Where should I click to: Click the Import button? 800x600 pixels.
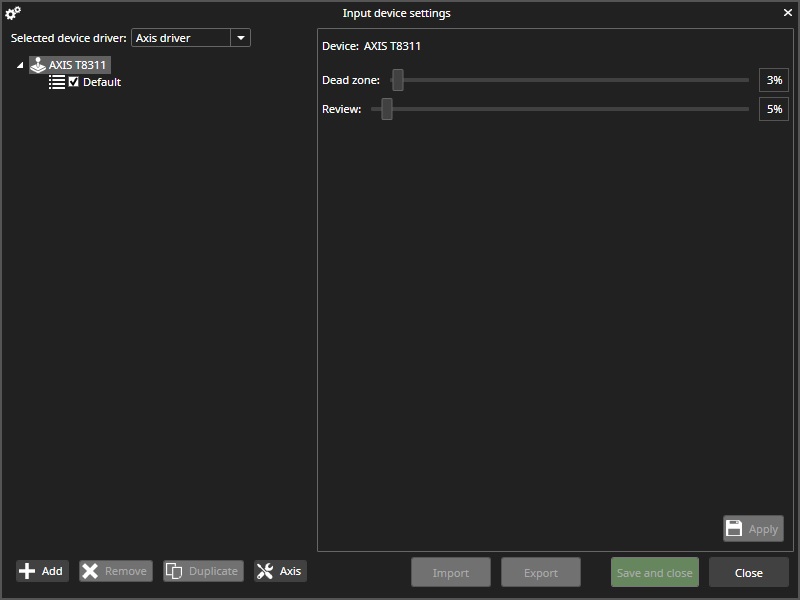[451, 572]
